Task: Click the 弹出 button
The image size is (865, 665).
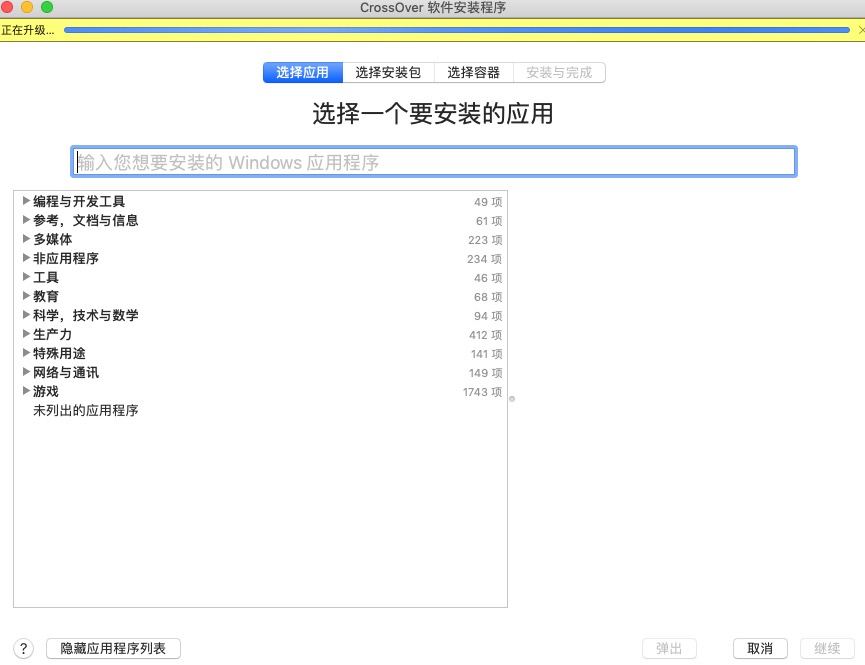Action: point(669,648)
